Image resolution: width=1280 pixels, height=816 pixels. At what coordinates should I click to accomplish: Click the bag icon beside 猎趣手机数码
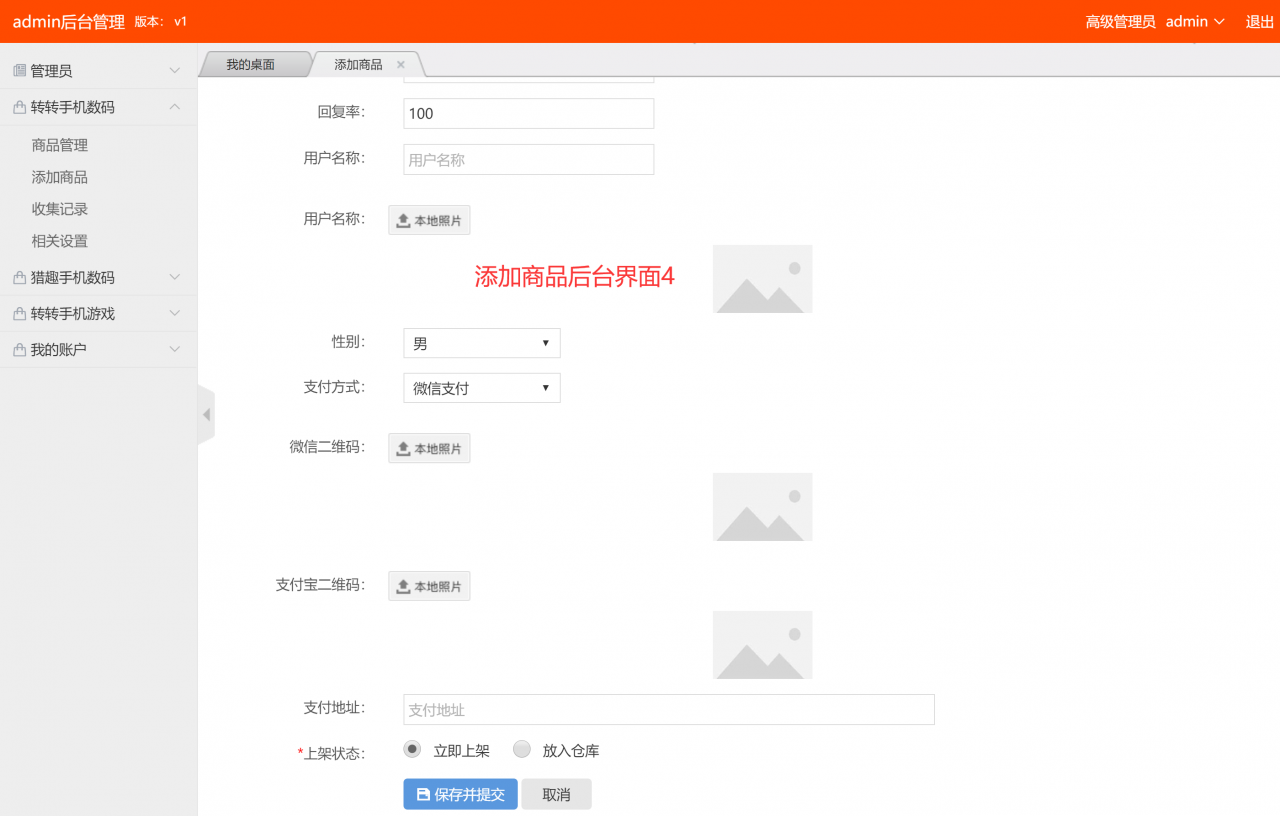point(19,278)
